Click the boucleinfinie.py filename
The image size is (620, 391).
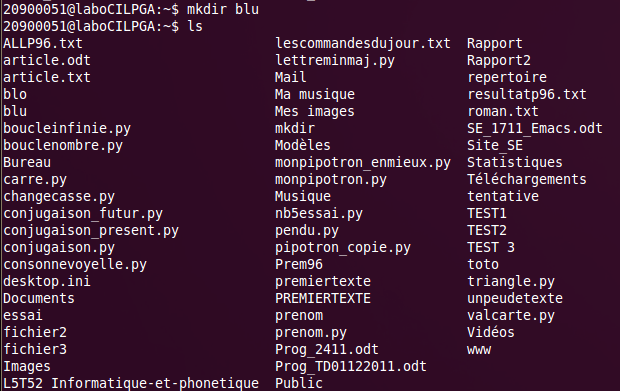(67, 128)
